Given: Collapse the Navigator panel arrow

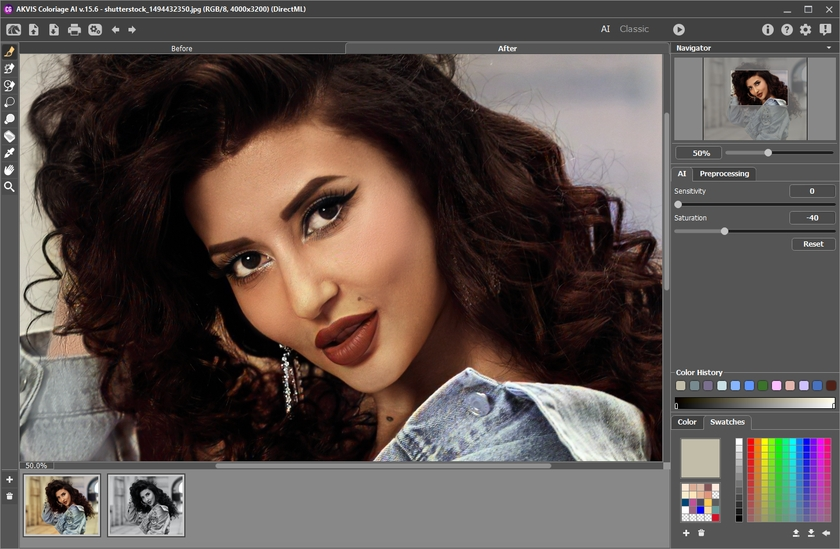Looking at the screenshot, I should tap(828, 48).
